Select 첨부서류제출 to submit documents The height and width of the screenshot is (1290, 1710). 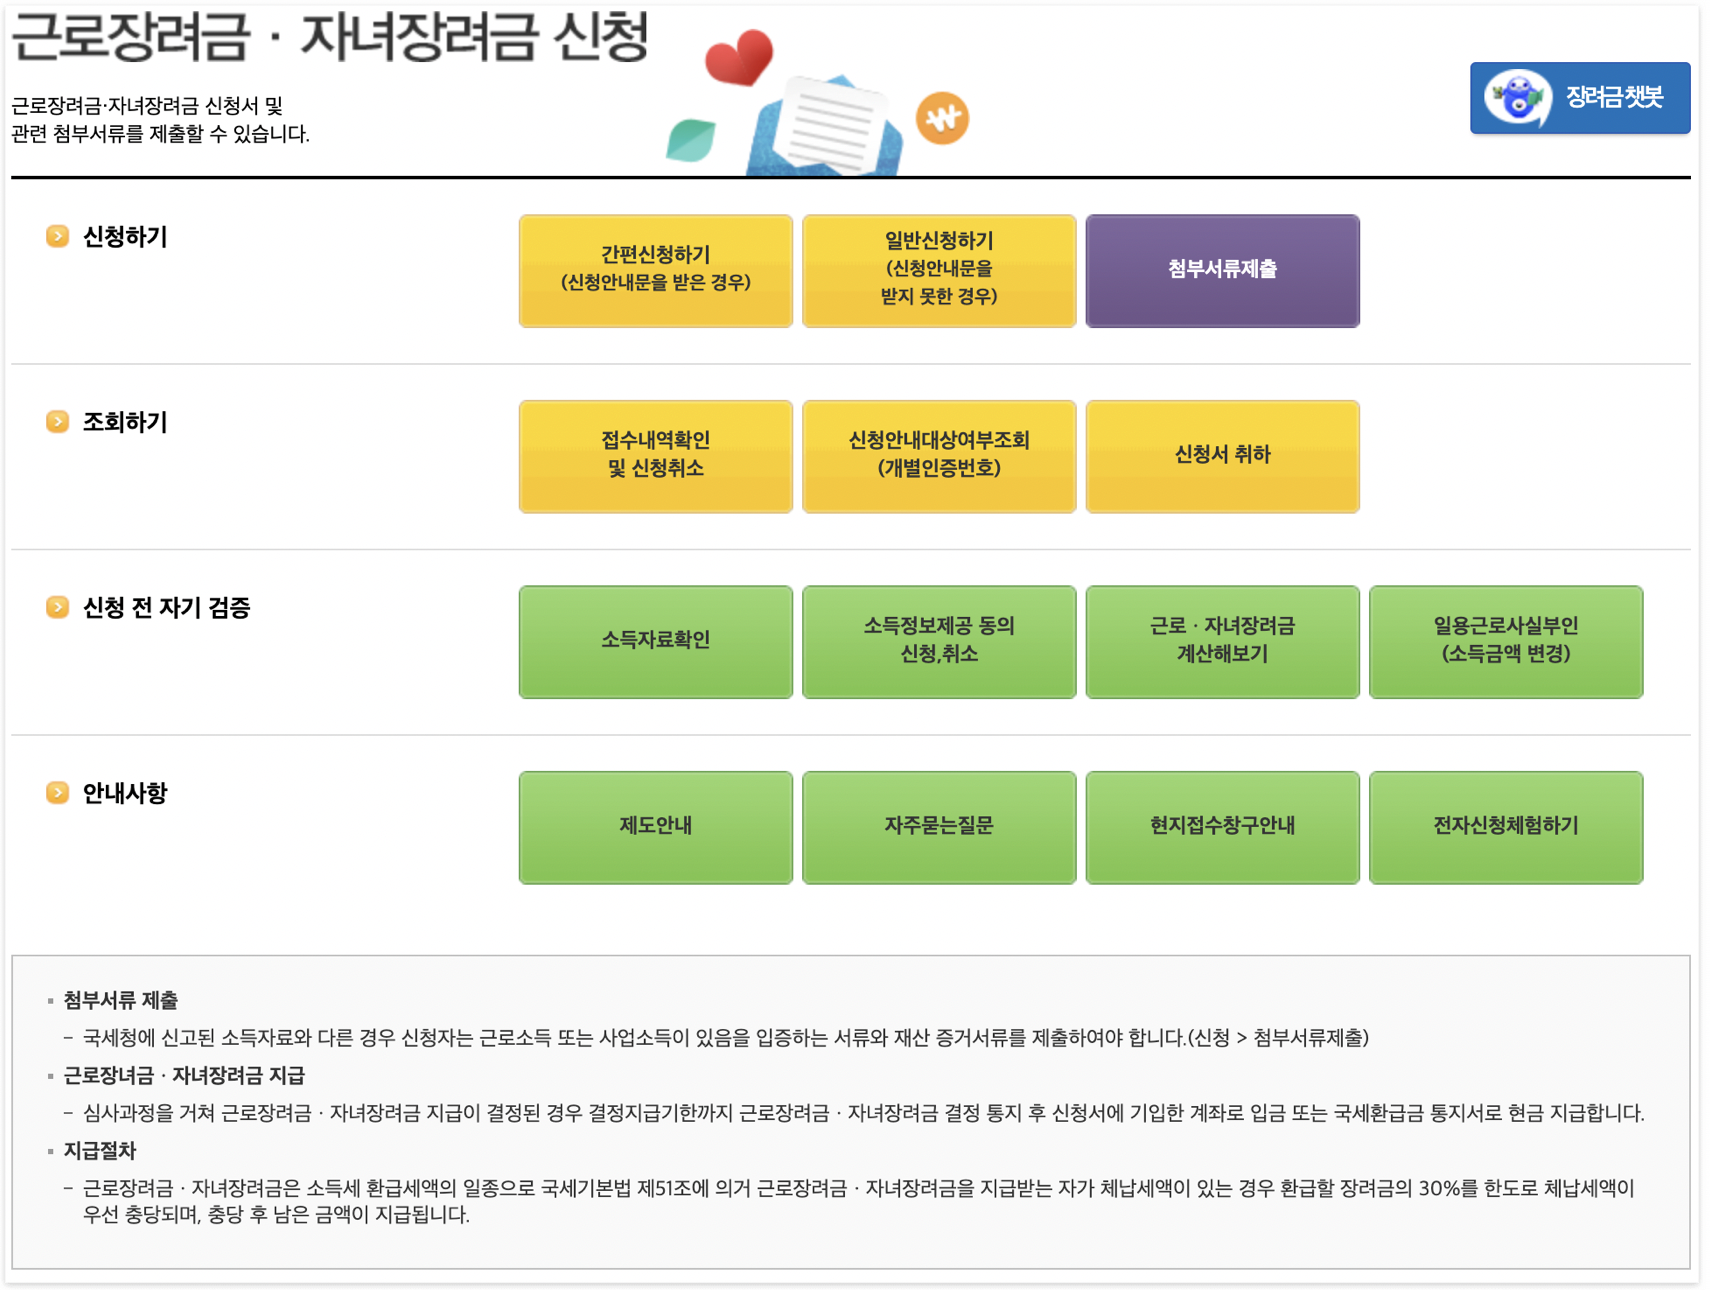point(1222,270)
